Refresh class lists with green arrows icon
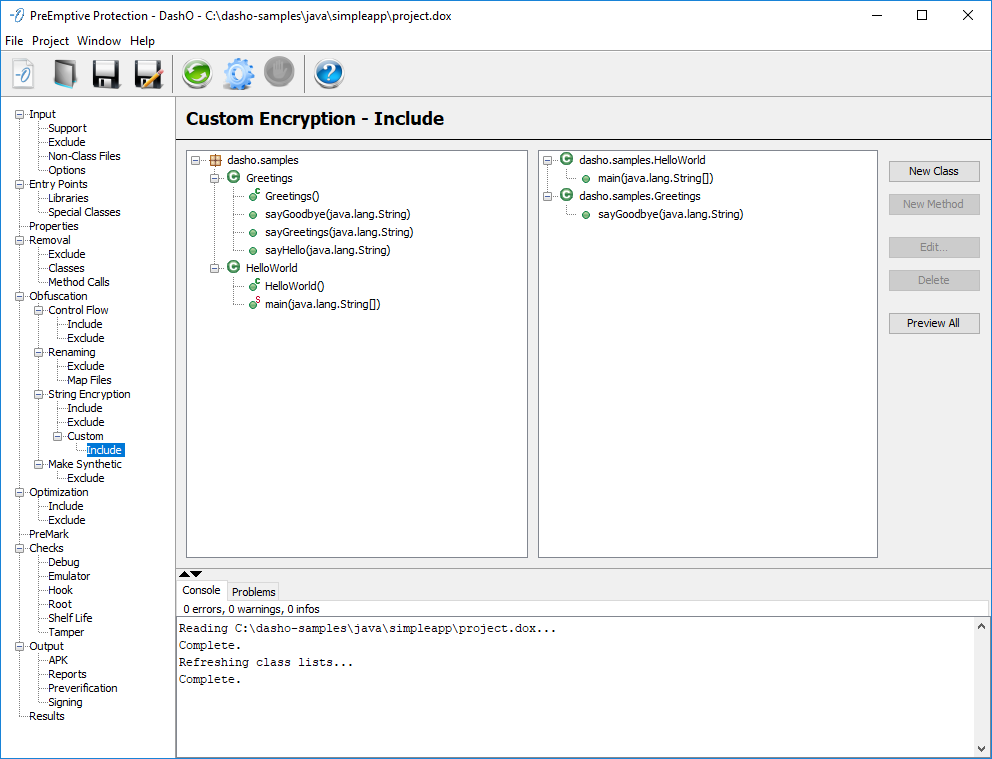The width and height of the screenshot is (992, 759). tap(197, 74)
